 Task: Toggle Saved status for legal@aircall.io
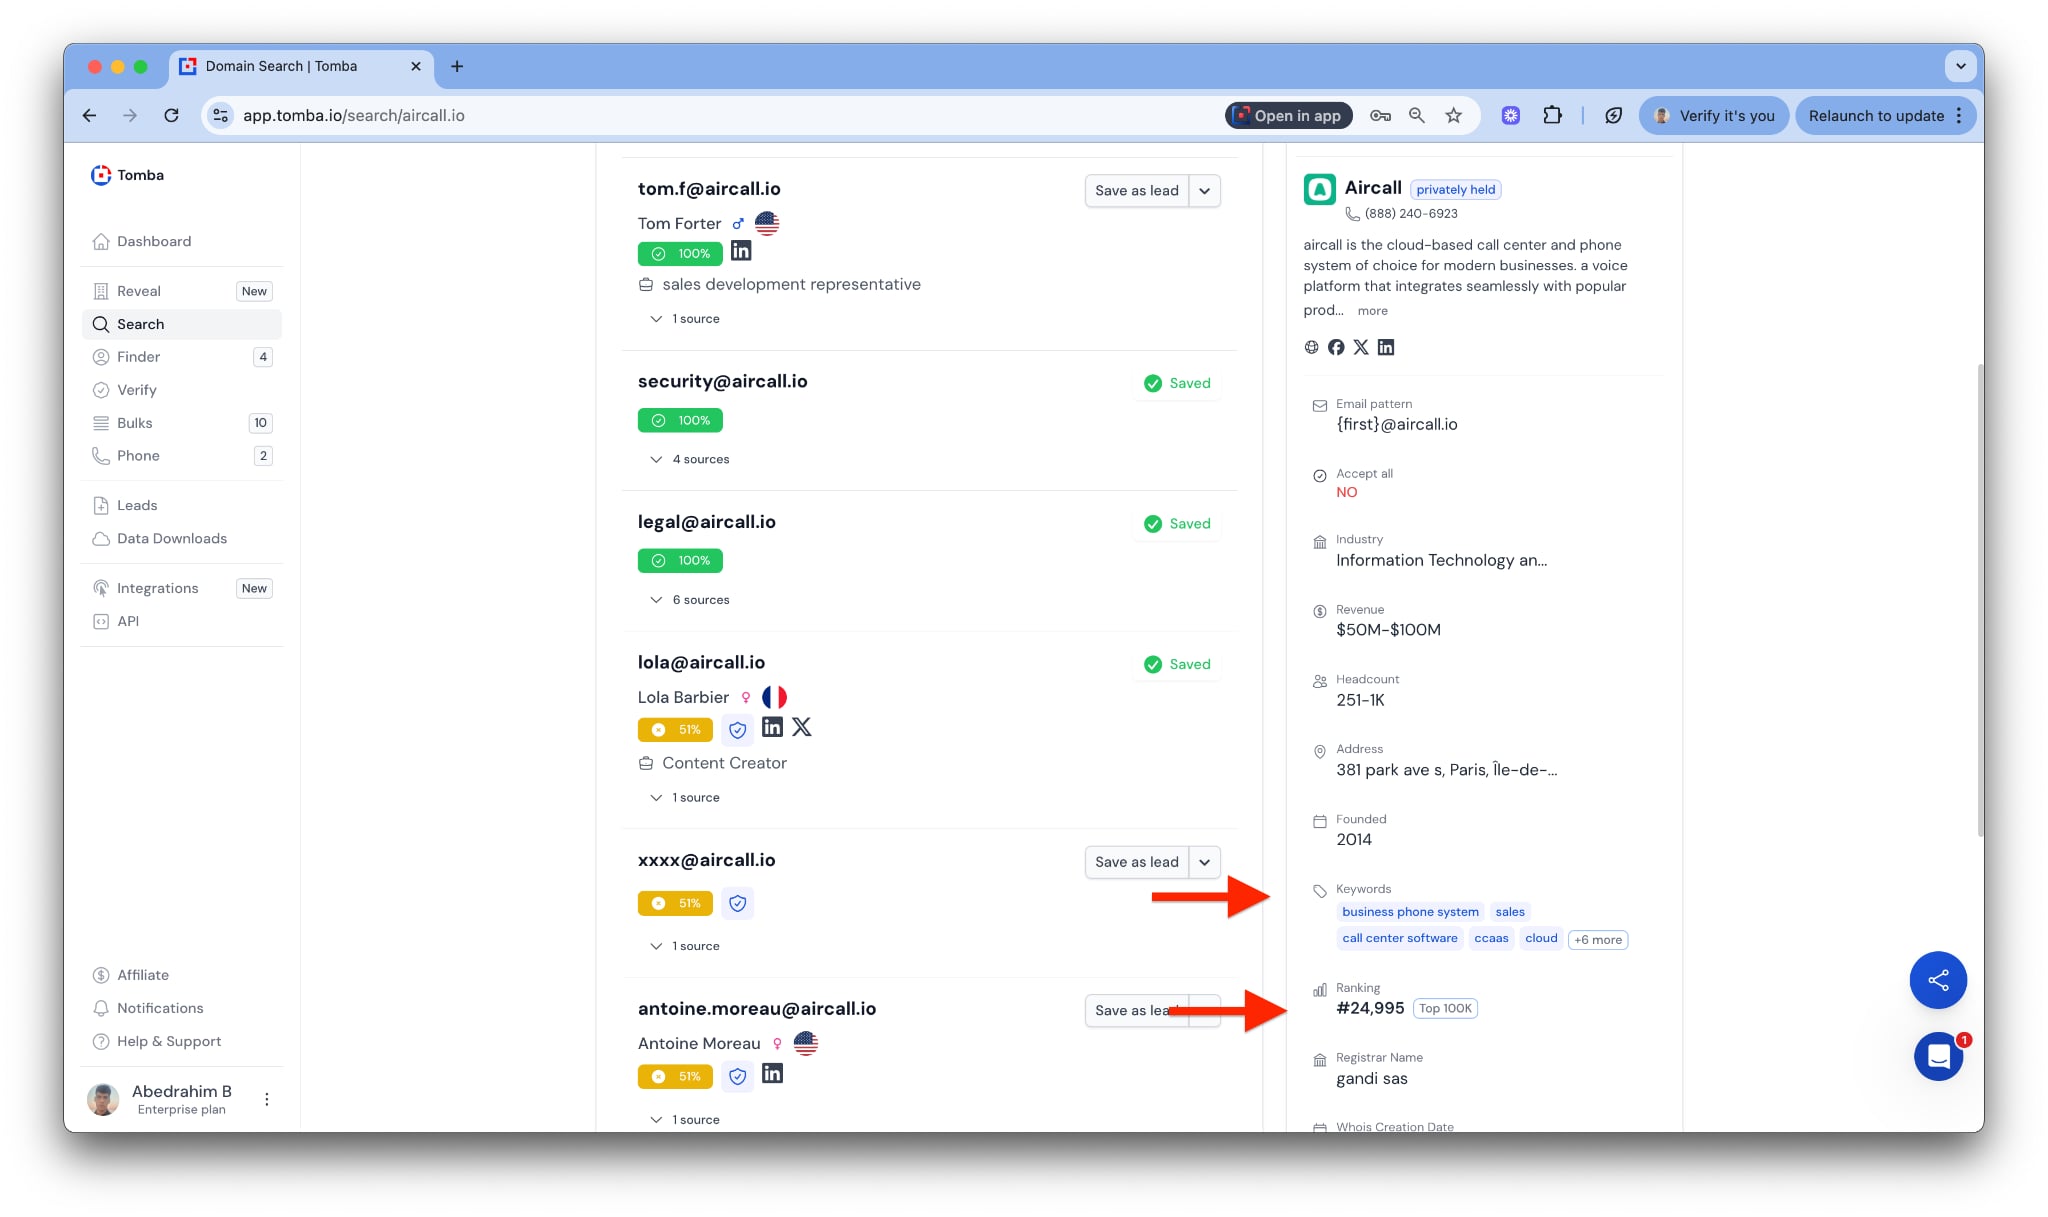(x=1177, y=524)
